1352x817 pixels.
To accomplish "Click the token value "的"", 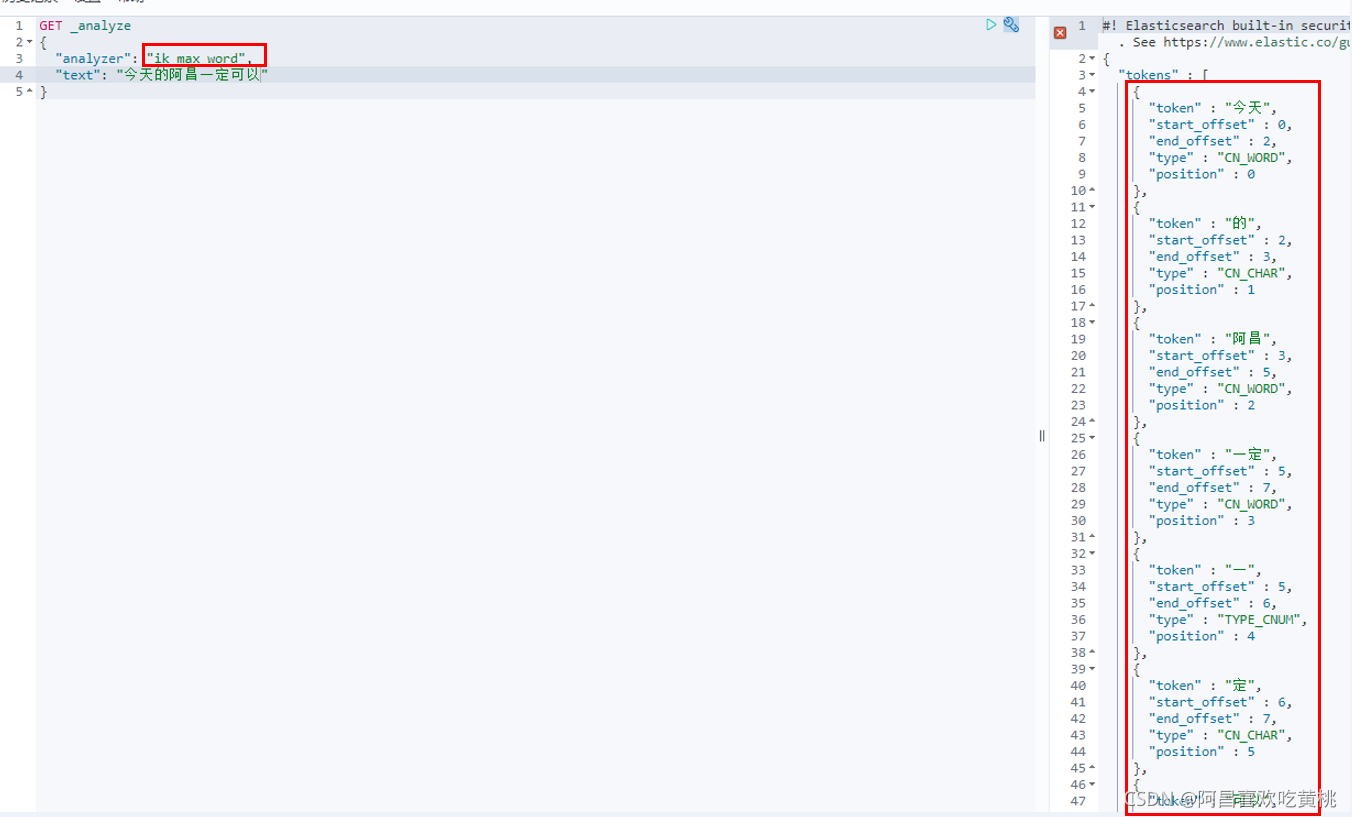I will 1242,224.
